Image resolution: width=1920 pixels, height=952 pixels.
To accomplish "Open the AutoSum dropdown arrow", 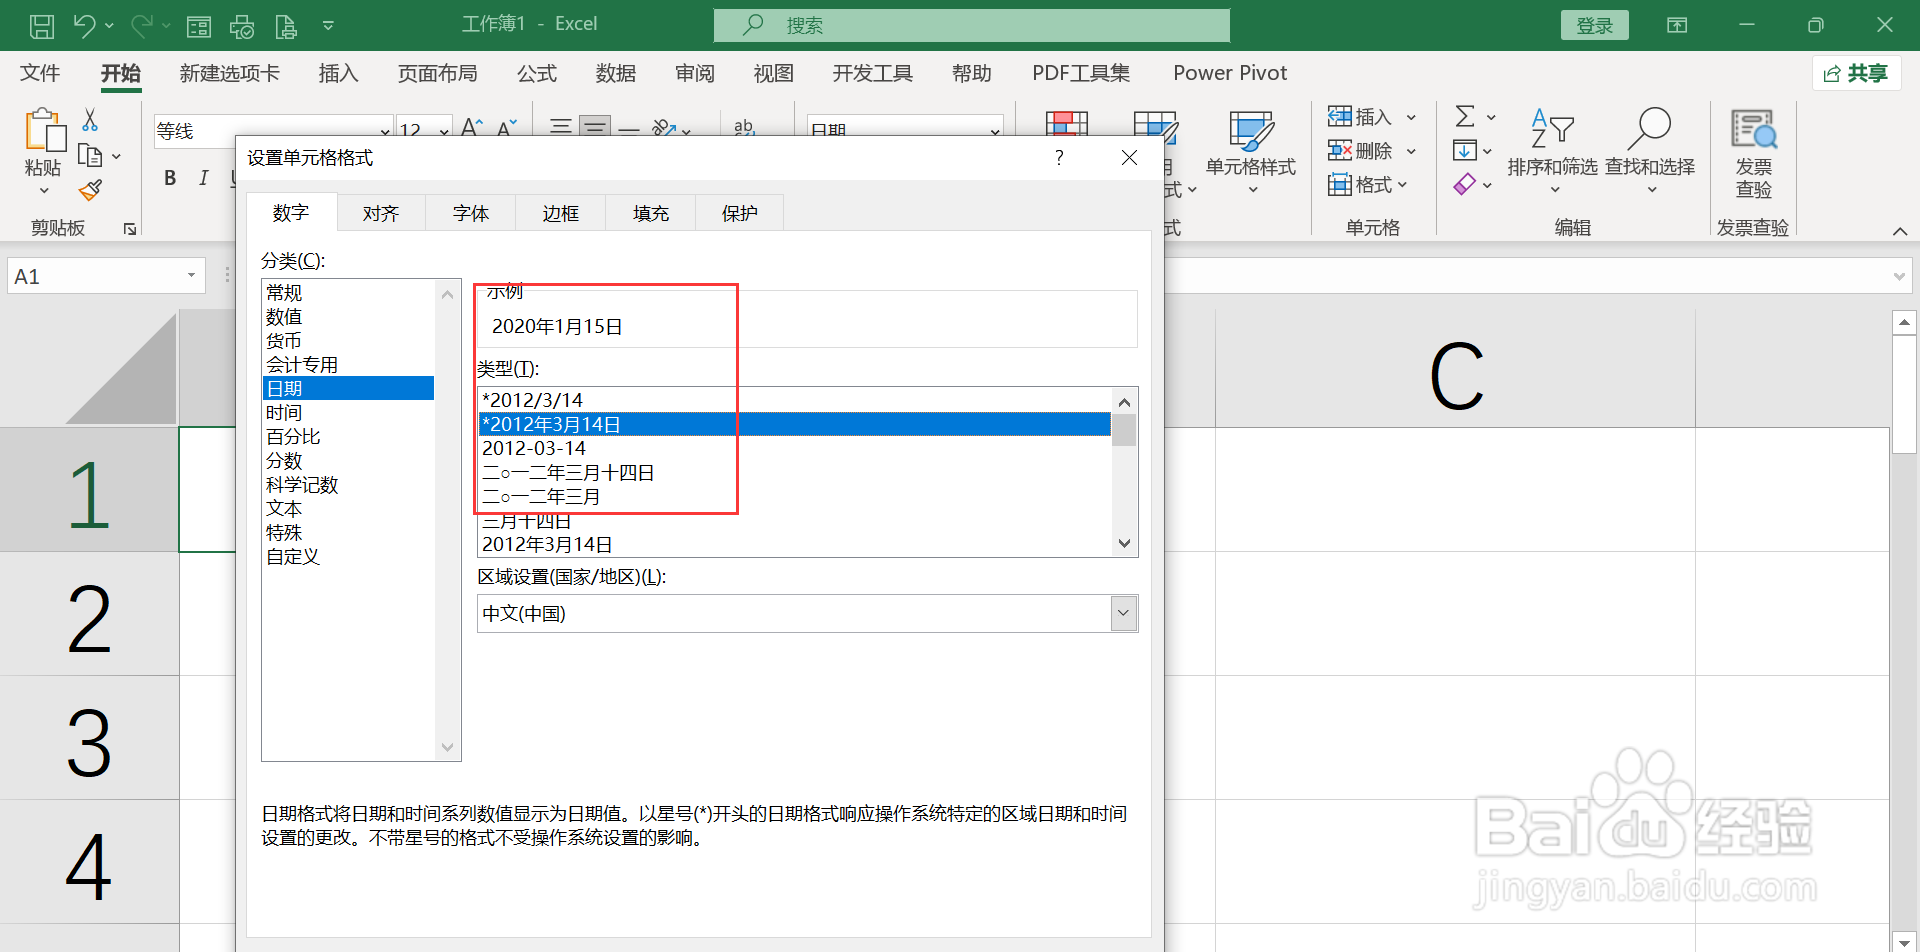I will [1491, 118].
